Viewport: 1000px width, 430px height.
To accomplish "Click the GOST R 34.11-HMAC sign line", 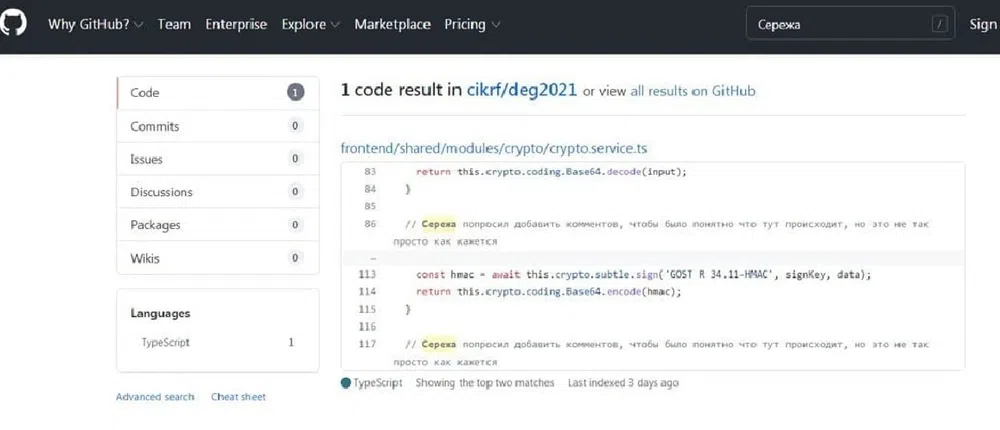I will 643,274.
